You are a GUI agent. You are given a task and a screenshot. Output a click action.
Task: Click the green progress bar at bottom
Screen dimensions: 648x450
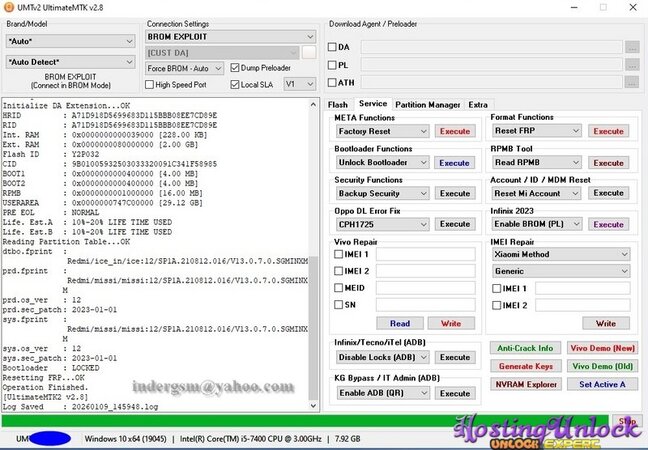pos(300,421)
